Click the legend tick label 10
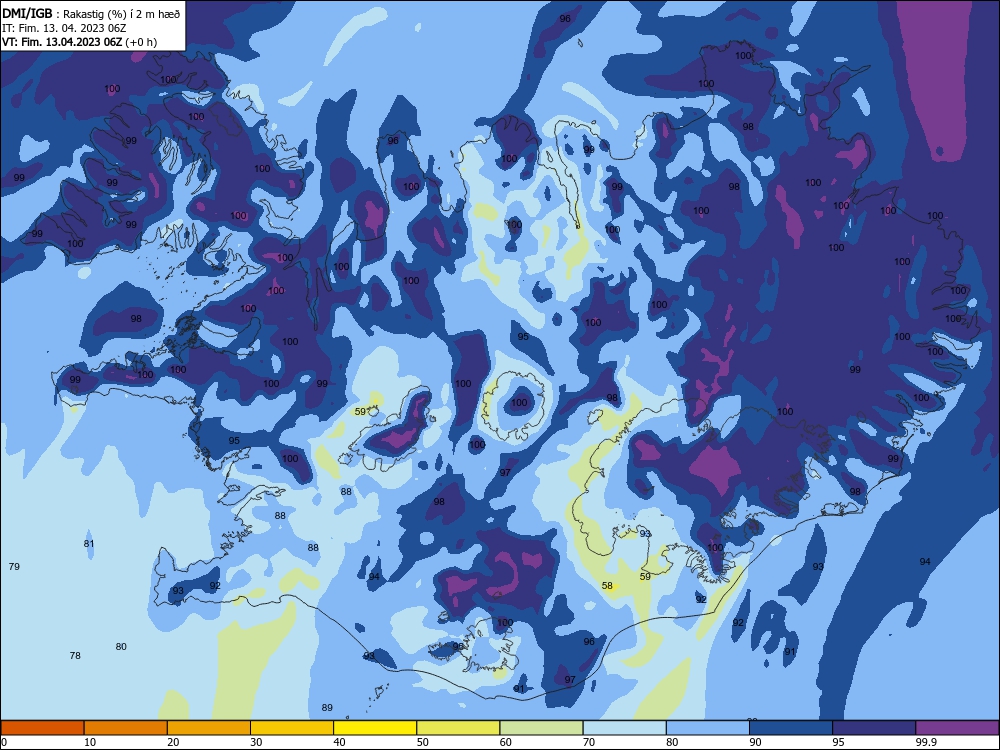The height and width of the screenshot is (750, 1000). [x=90, y=742]
